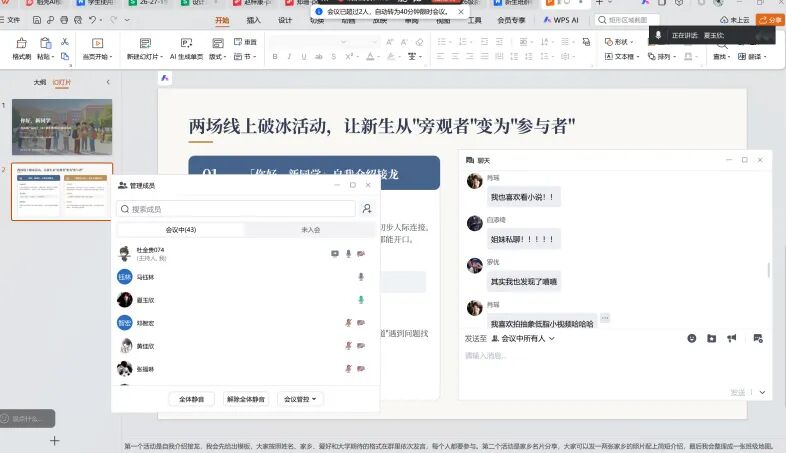Click the file folder icon in chat toolbar
Image resolution: width=786 pixels, height=453 pixels.
[712, 338]
